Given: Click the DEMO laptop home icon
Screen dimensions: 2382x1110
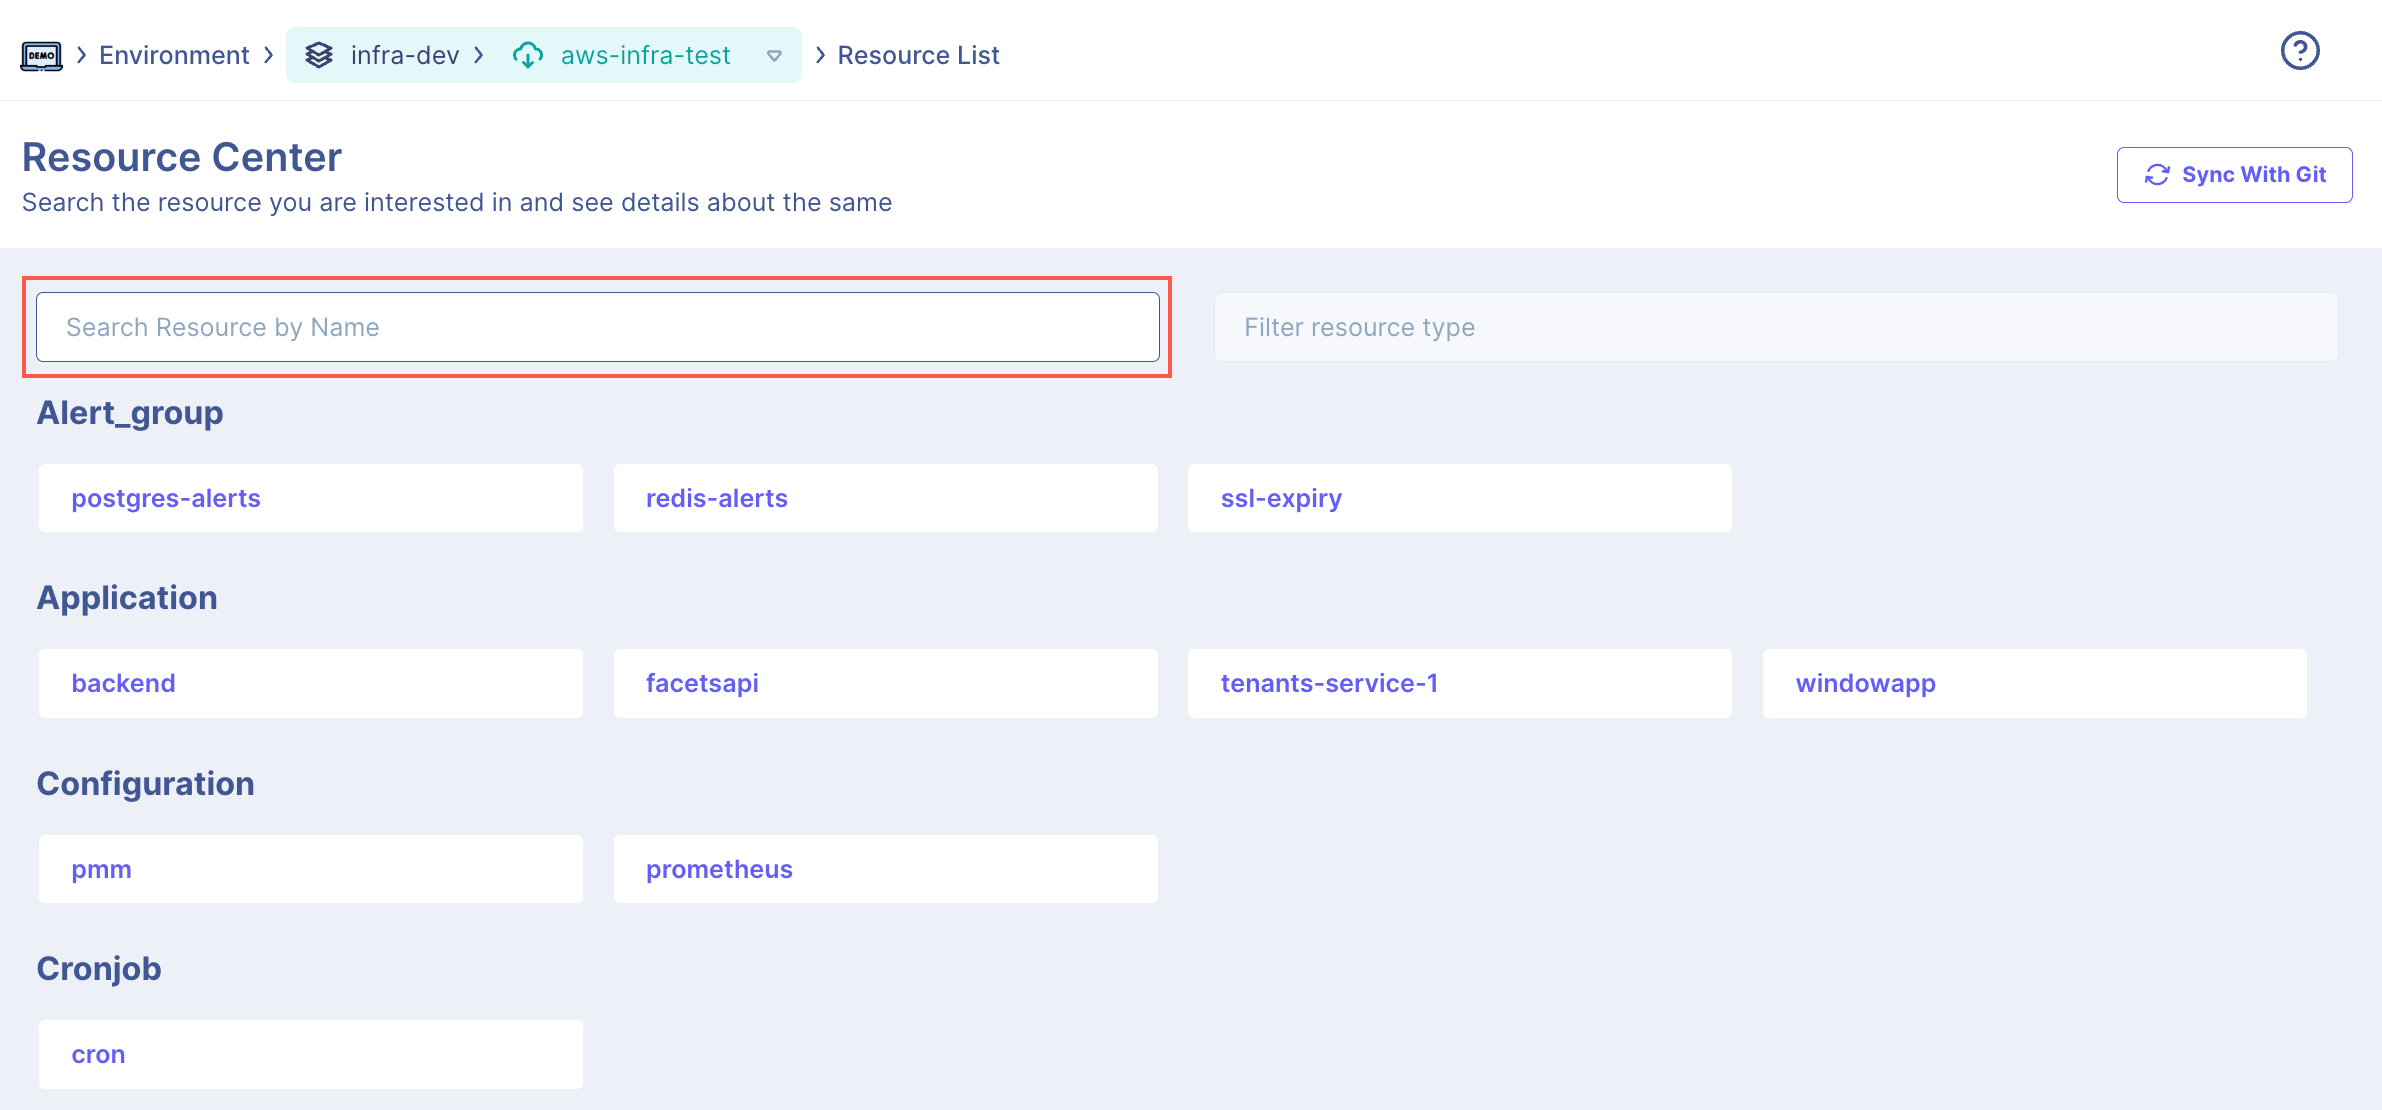Looking at the screenshot, I should [41, 56].
